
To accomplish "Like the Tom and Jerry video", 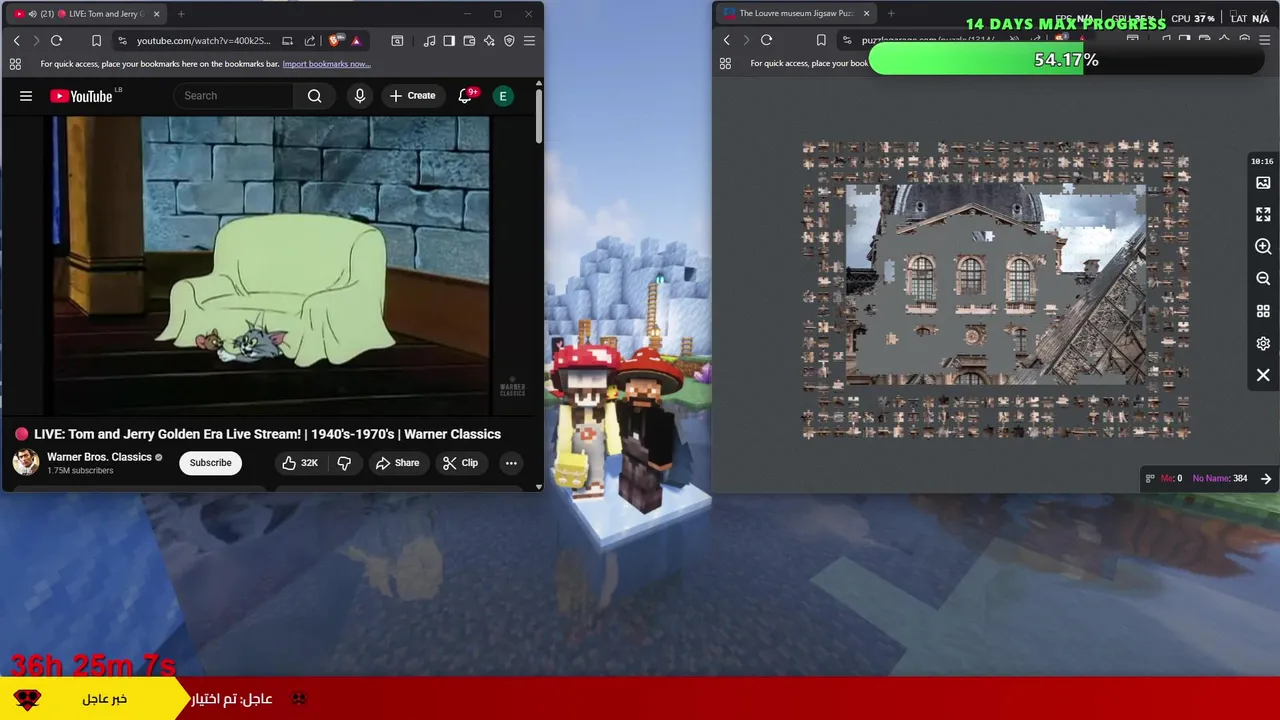I will (x=300, y=463).
